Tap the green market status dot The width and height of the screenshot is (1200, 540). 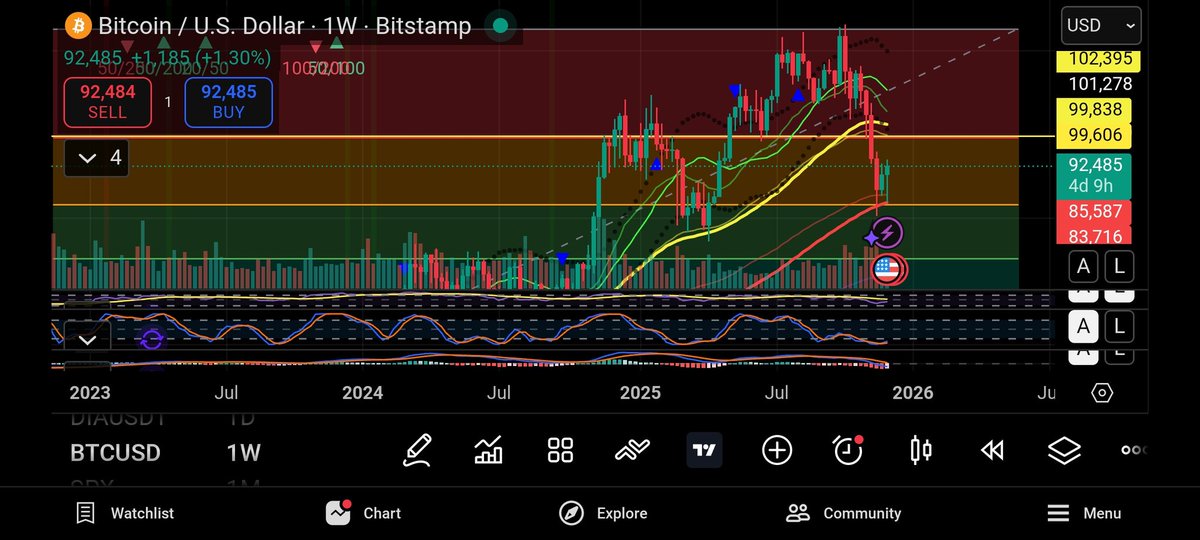(x=501, y=26)
